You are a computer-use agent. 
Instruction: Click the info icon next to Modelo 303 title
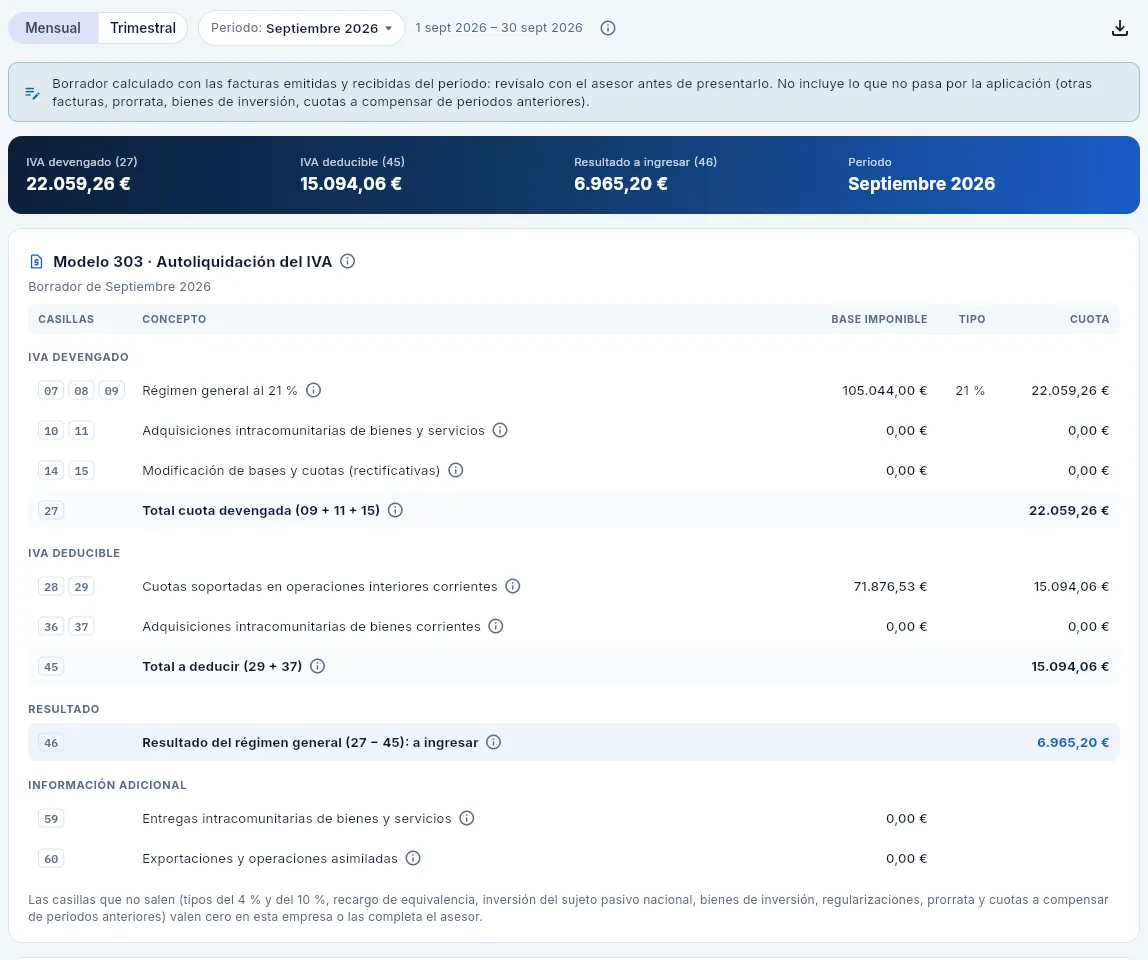pyautogui.click(x=348, y=261)
